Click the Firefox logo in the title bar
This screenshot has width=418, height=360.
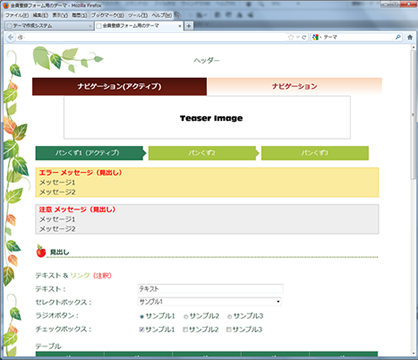6,6
